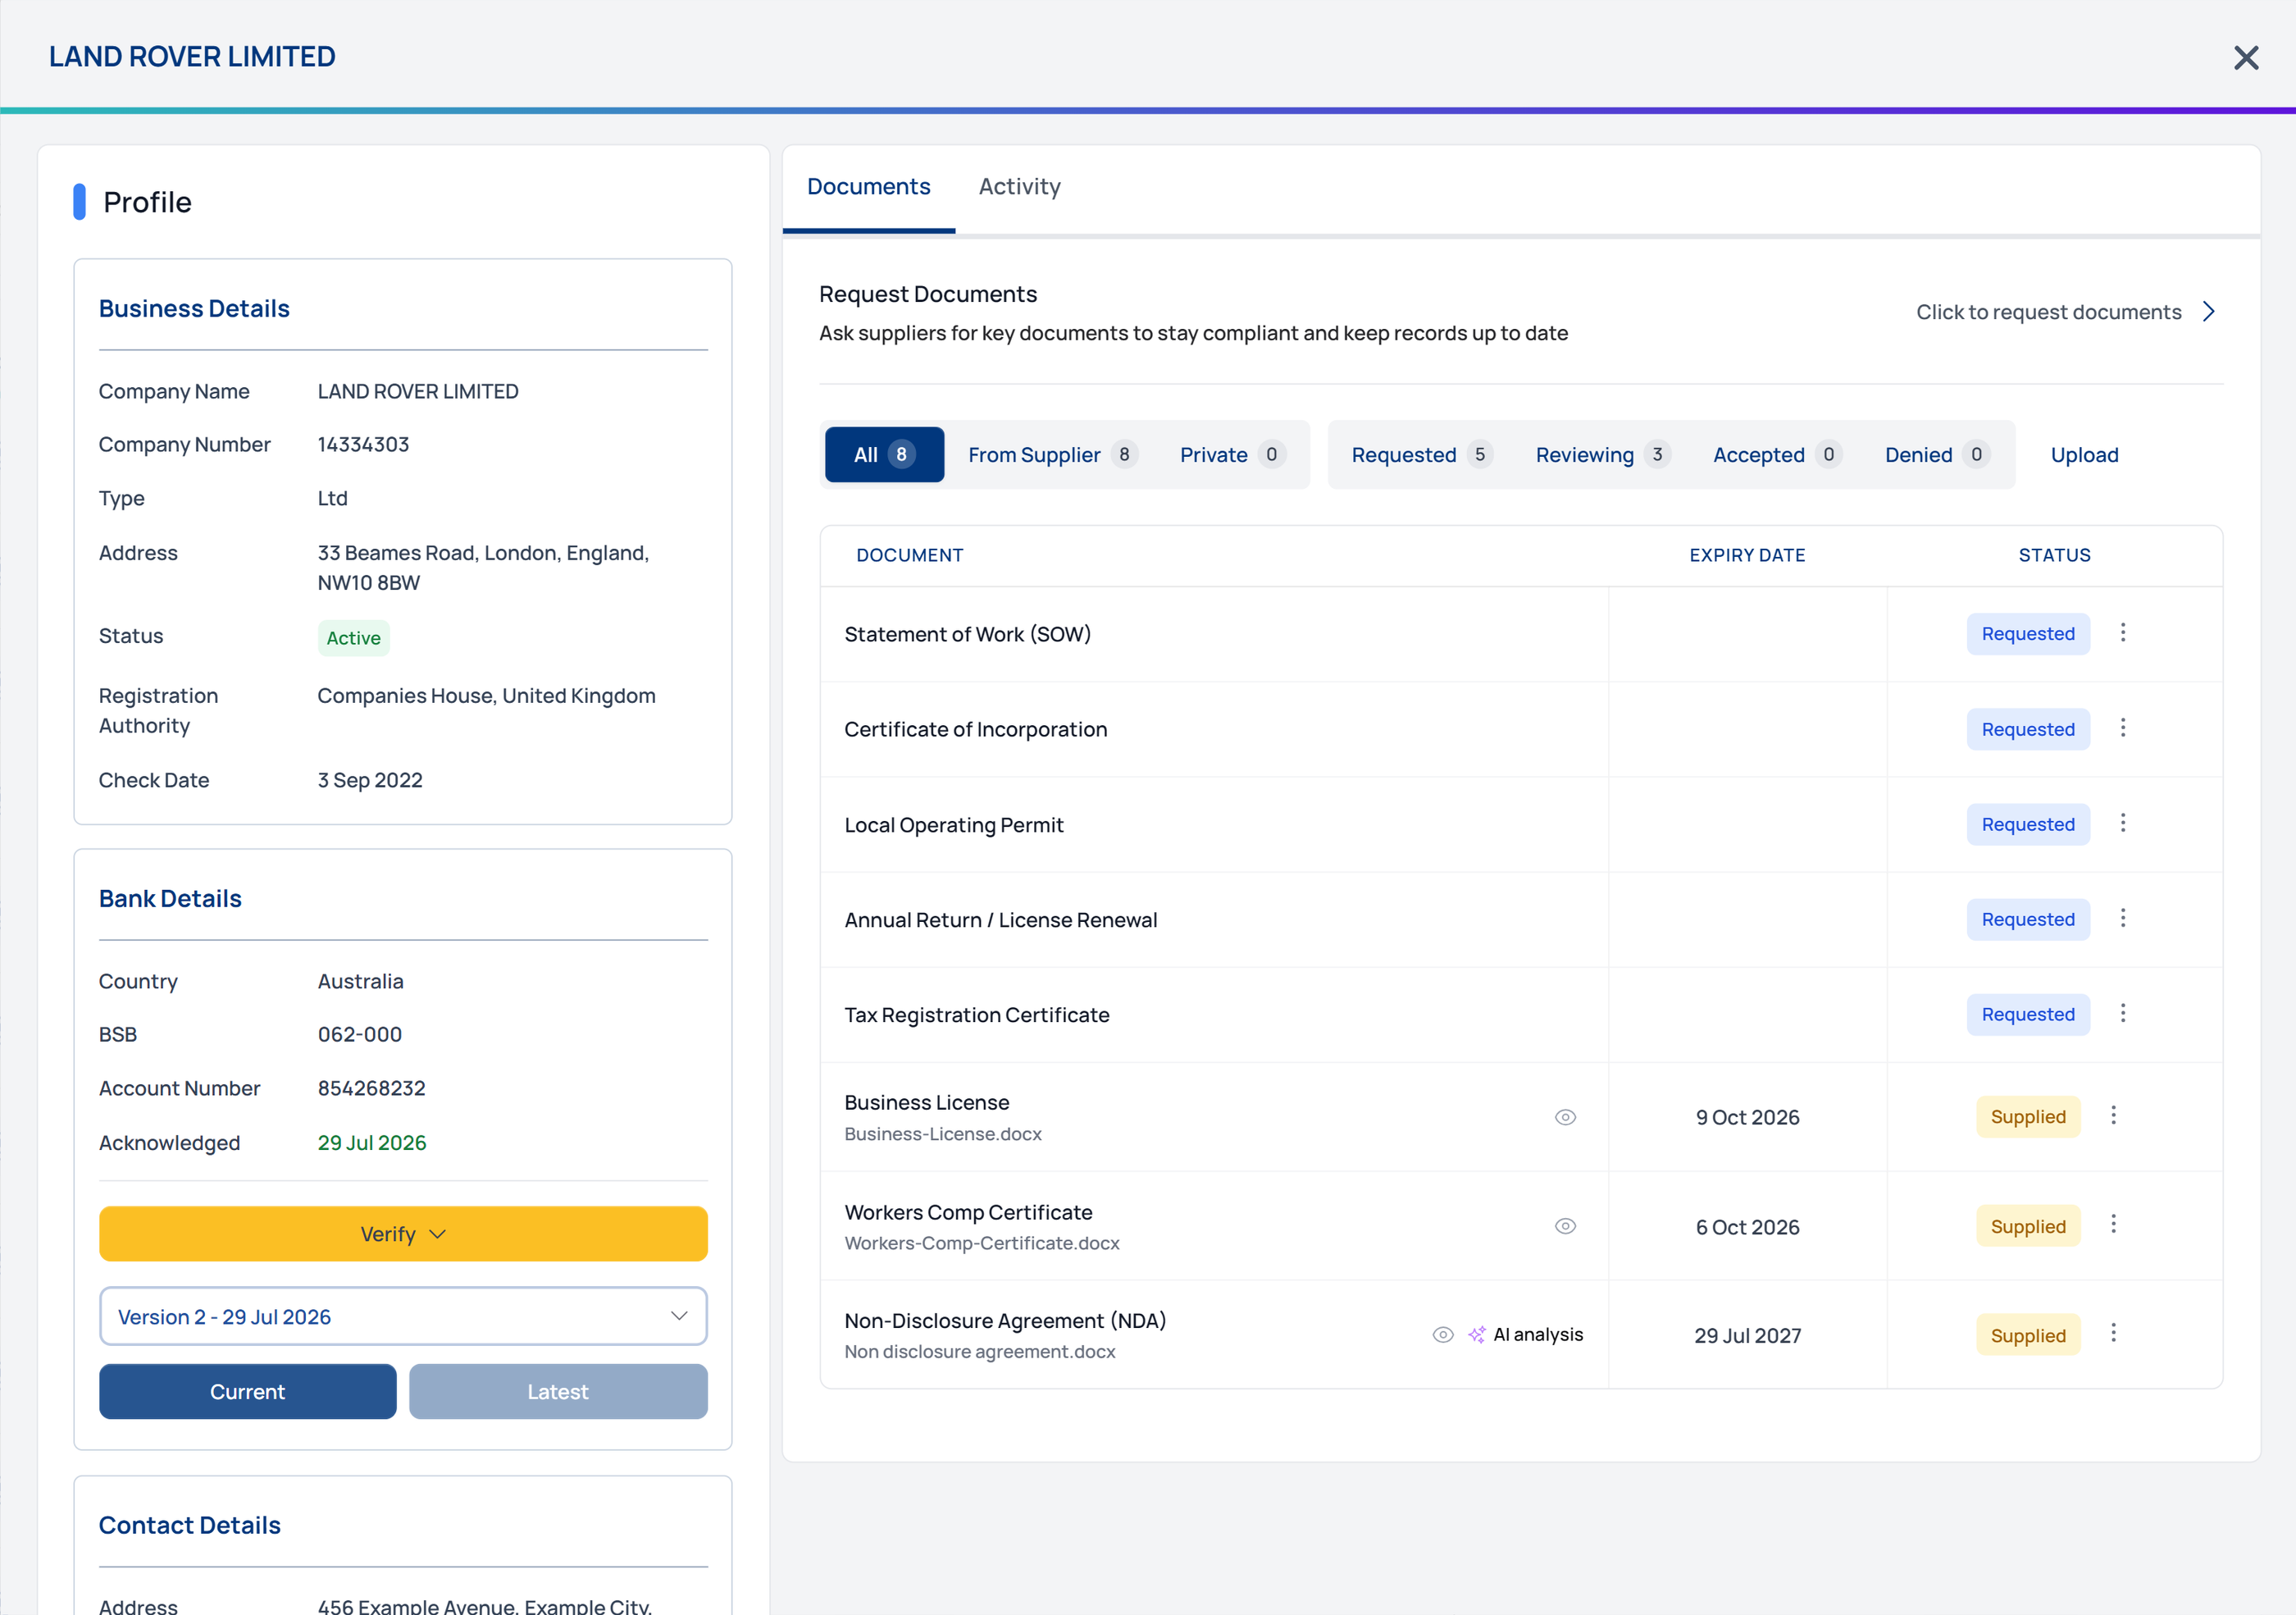The width and height of the screenshot is (2296, 1615).
Task: Preview Workers Comp Certificate via eye icon
Action: pos(1565,1226)
